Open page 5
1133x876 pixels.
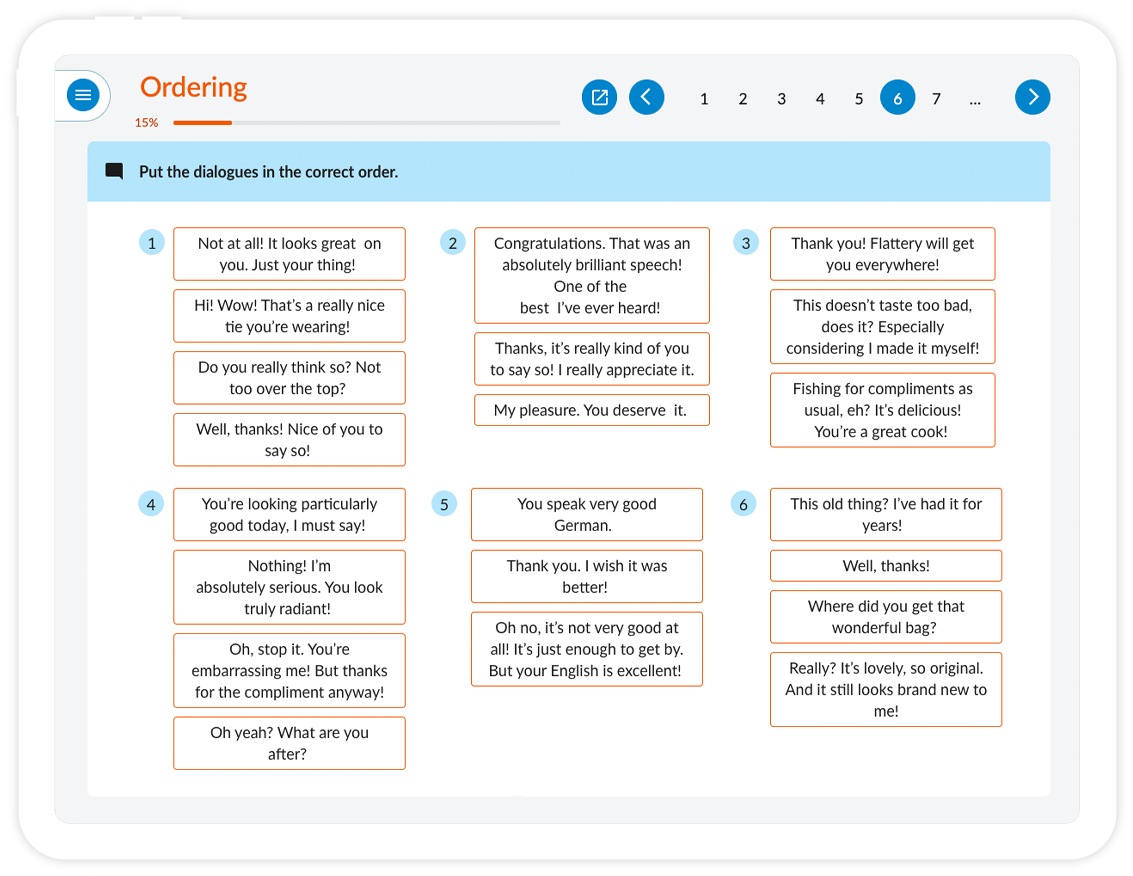(x=858, y=99)
